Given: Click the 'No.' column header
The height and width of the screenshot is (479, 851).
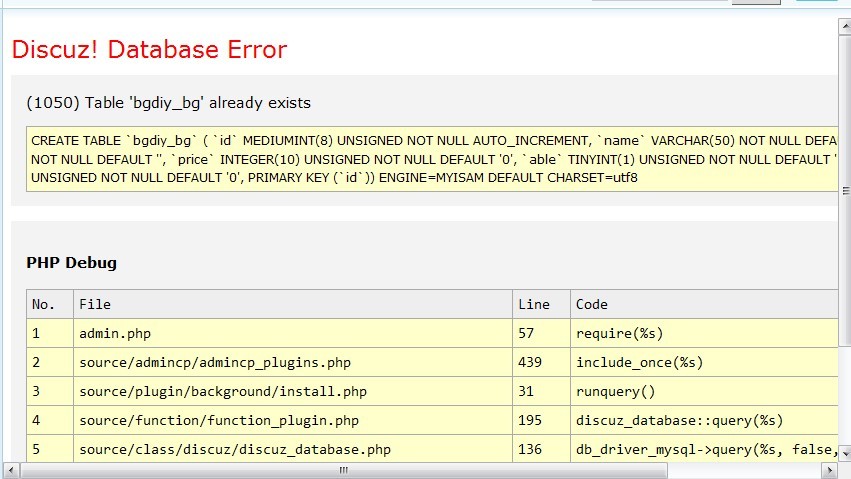Looking at the screenshot, I should tap(50, 304).
